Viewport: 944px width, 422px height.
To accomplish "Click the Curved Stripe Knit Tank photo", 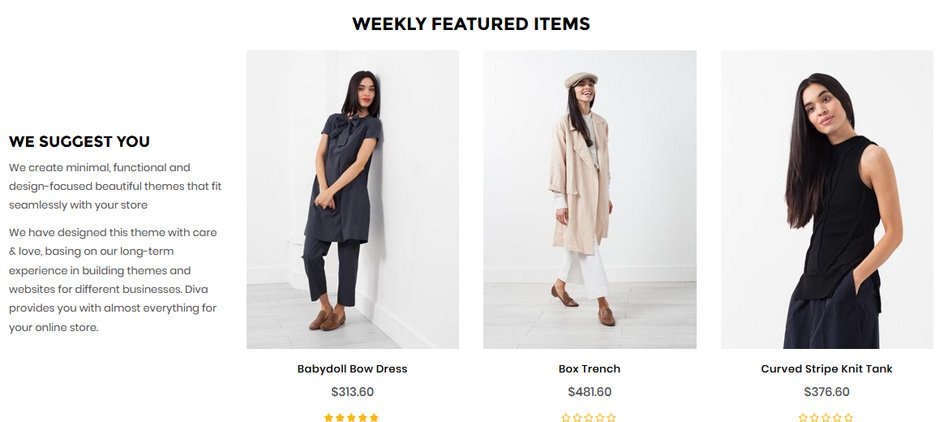I will [826, 200].
